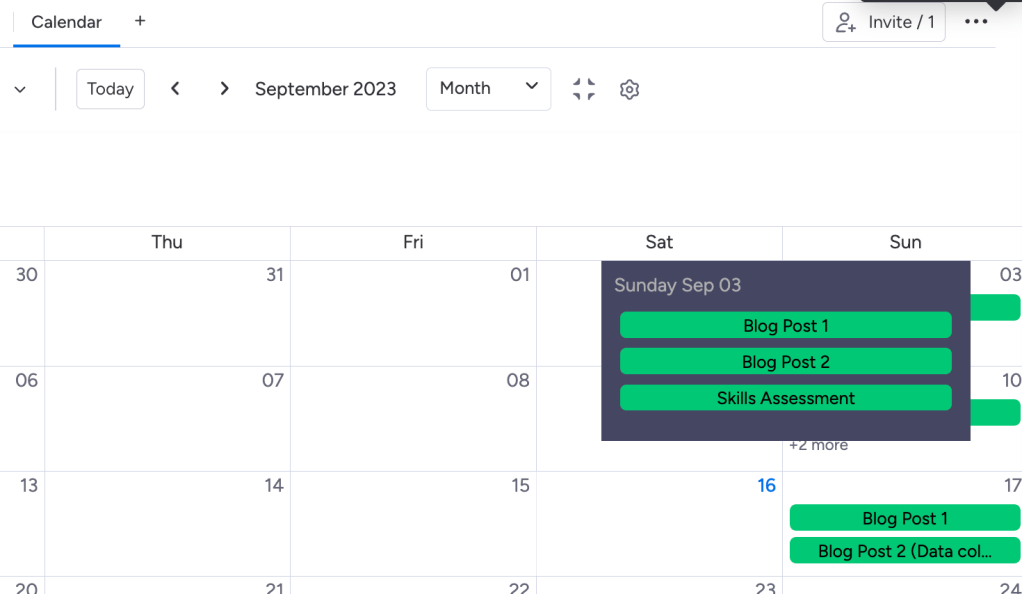1022x594 pixels.
Task: Select Skills Assessment event in popup
Action: point(785,398)
